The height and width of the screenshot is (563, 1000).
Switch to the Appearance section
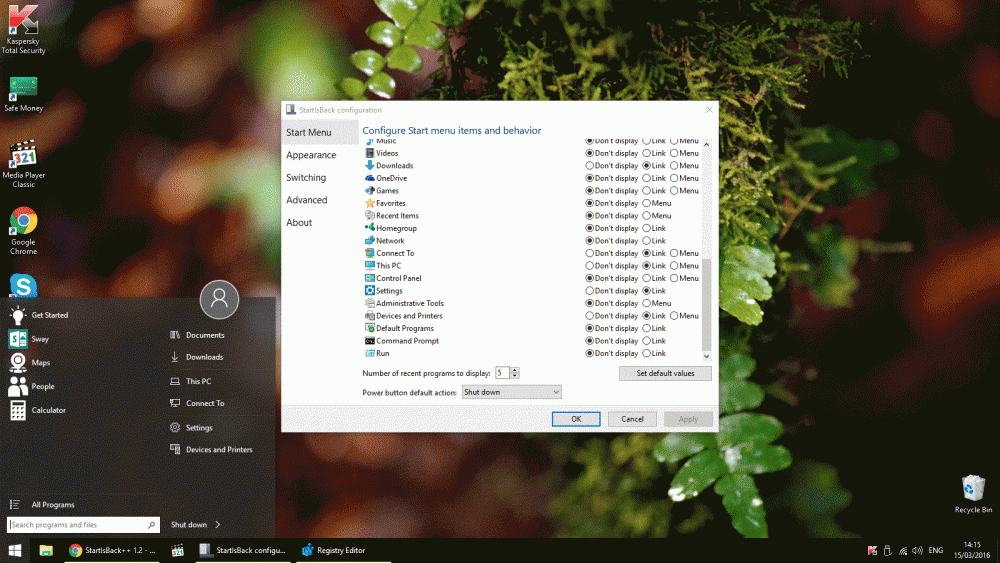311,155
